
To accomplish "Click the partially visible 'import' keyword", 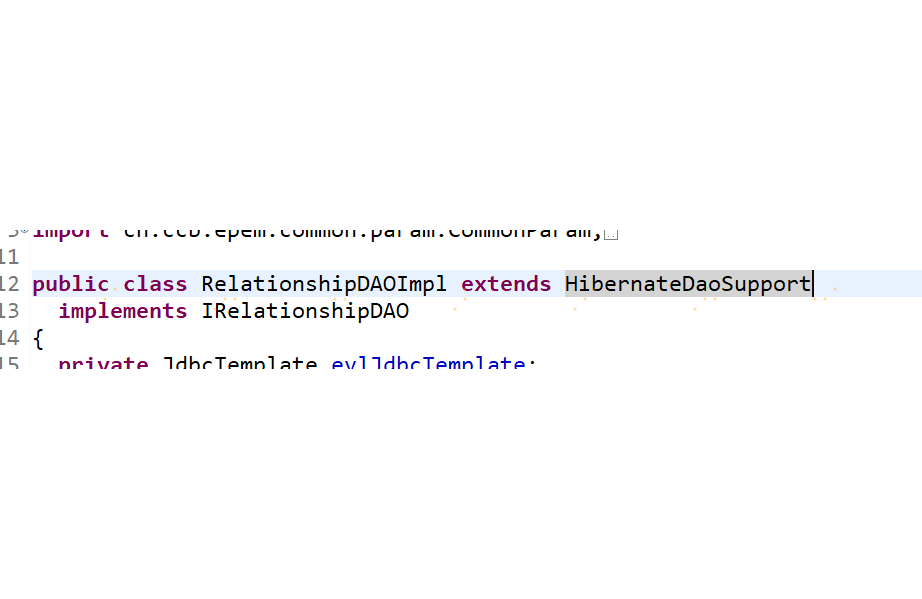I will point(71,233).
